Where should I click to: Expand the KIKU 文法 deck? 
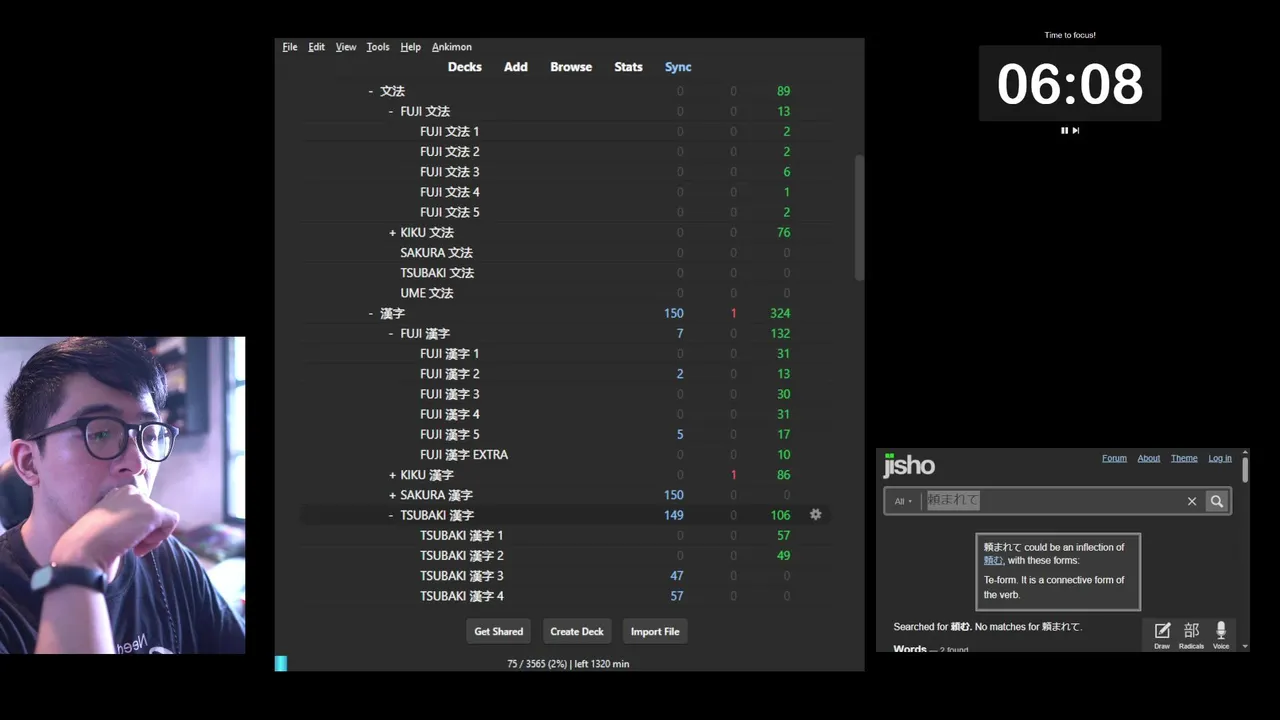point(392,232)
